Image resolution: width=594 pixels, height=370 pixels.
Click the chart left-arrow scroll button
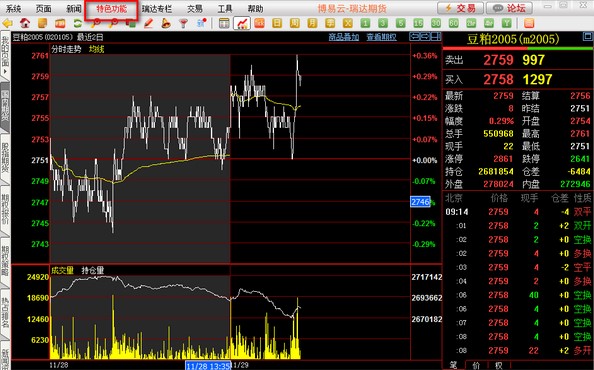[415, 37]
